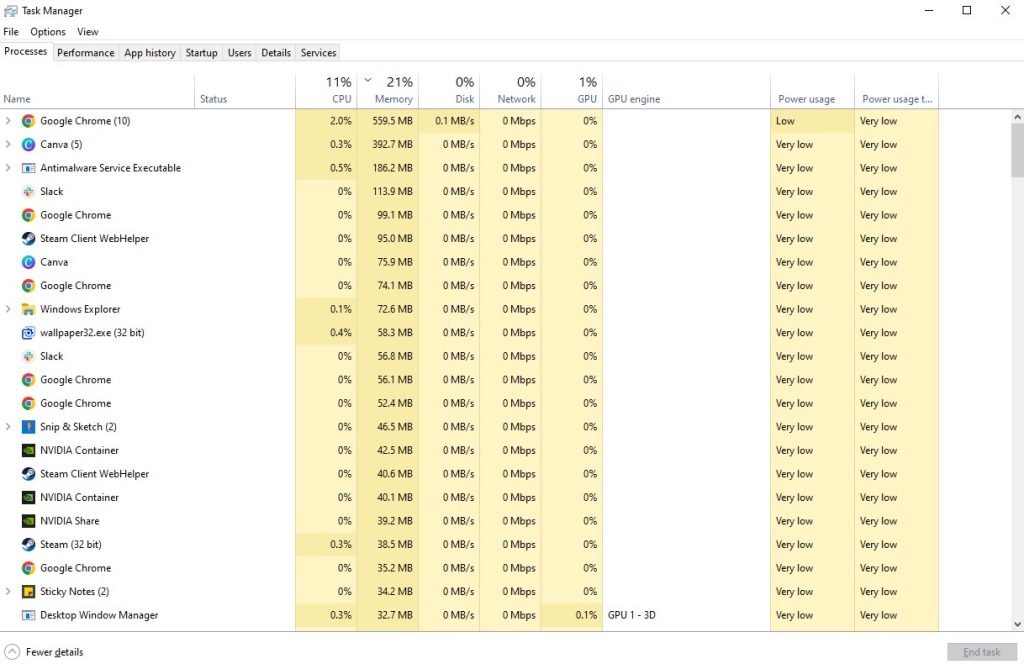Click the Chrome icon at 74.1 MB
The width and height of the screenshot is (1024, 669).
(28, 286)
